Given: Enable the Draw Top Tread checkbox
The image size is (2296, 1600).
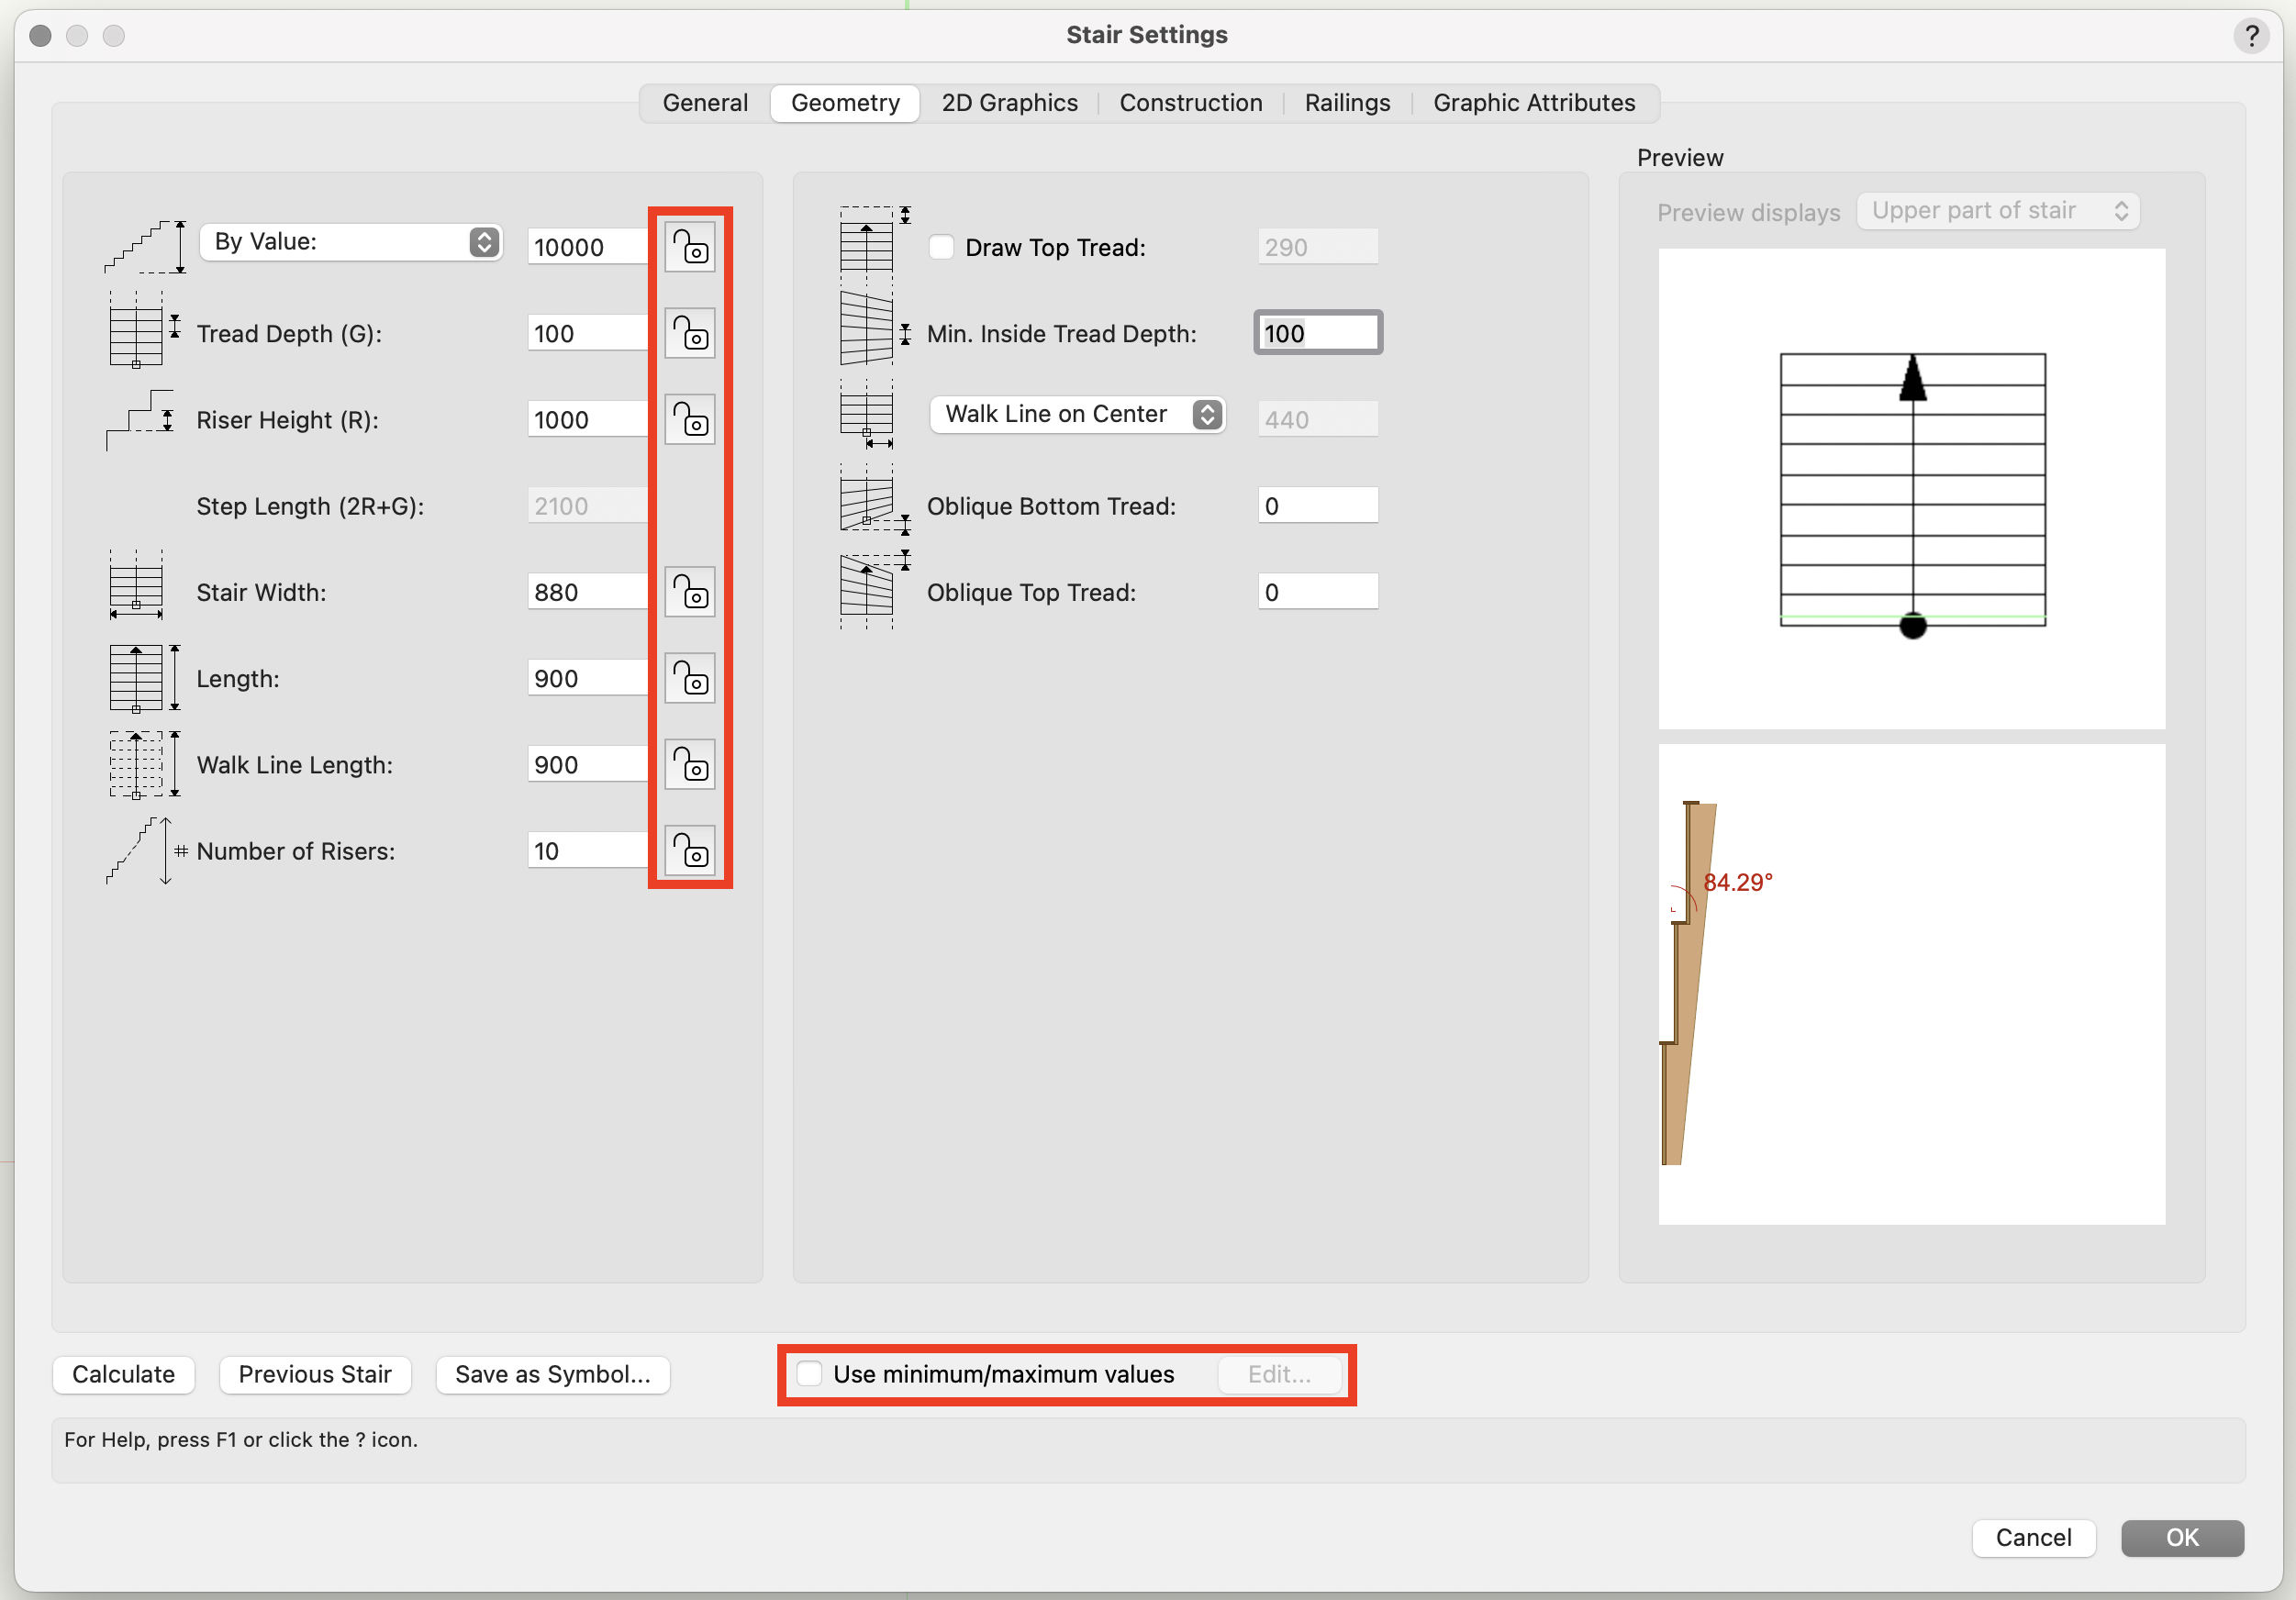Looking at the screenshot, I should click(941, 247).
